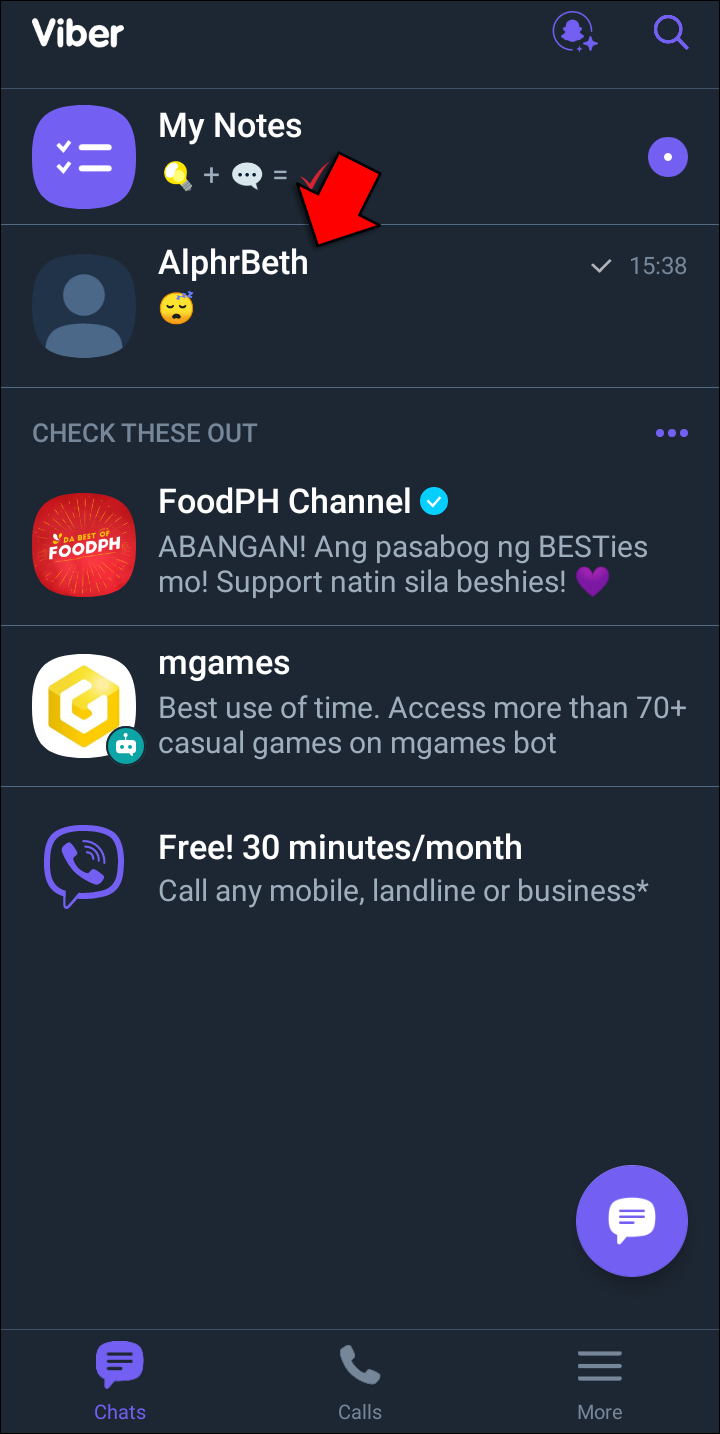Select the Chats tab

point(120,1382)
